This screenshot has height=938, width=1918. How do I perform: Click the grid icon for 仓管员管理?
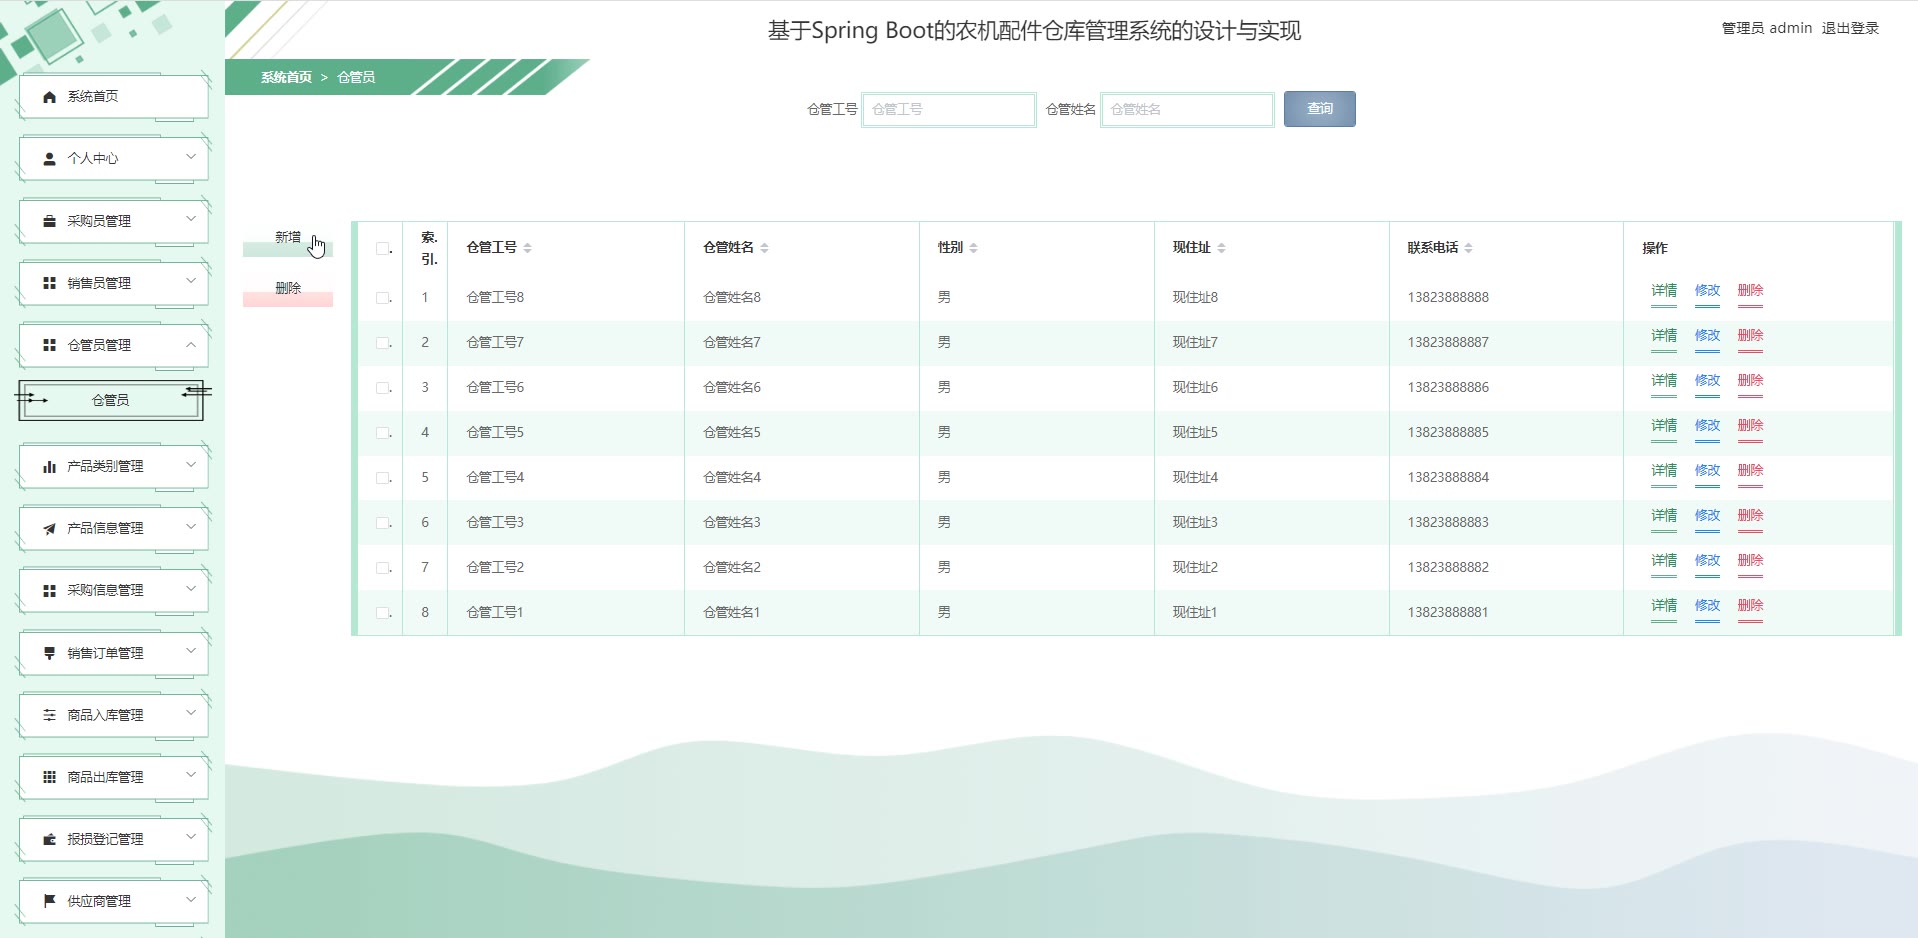(x=49, y=345)
